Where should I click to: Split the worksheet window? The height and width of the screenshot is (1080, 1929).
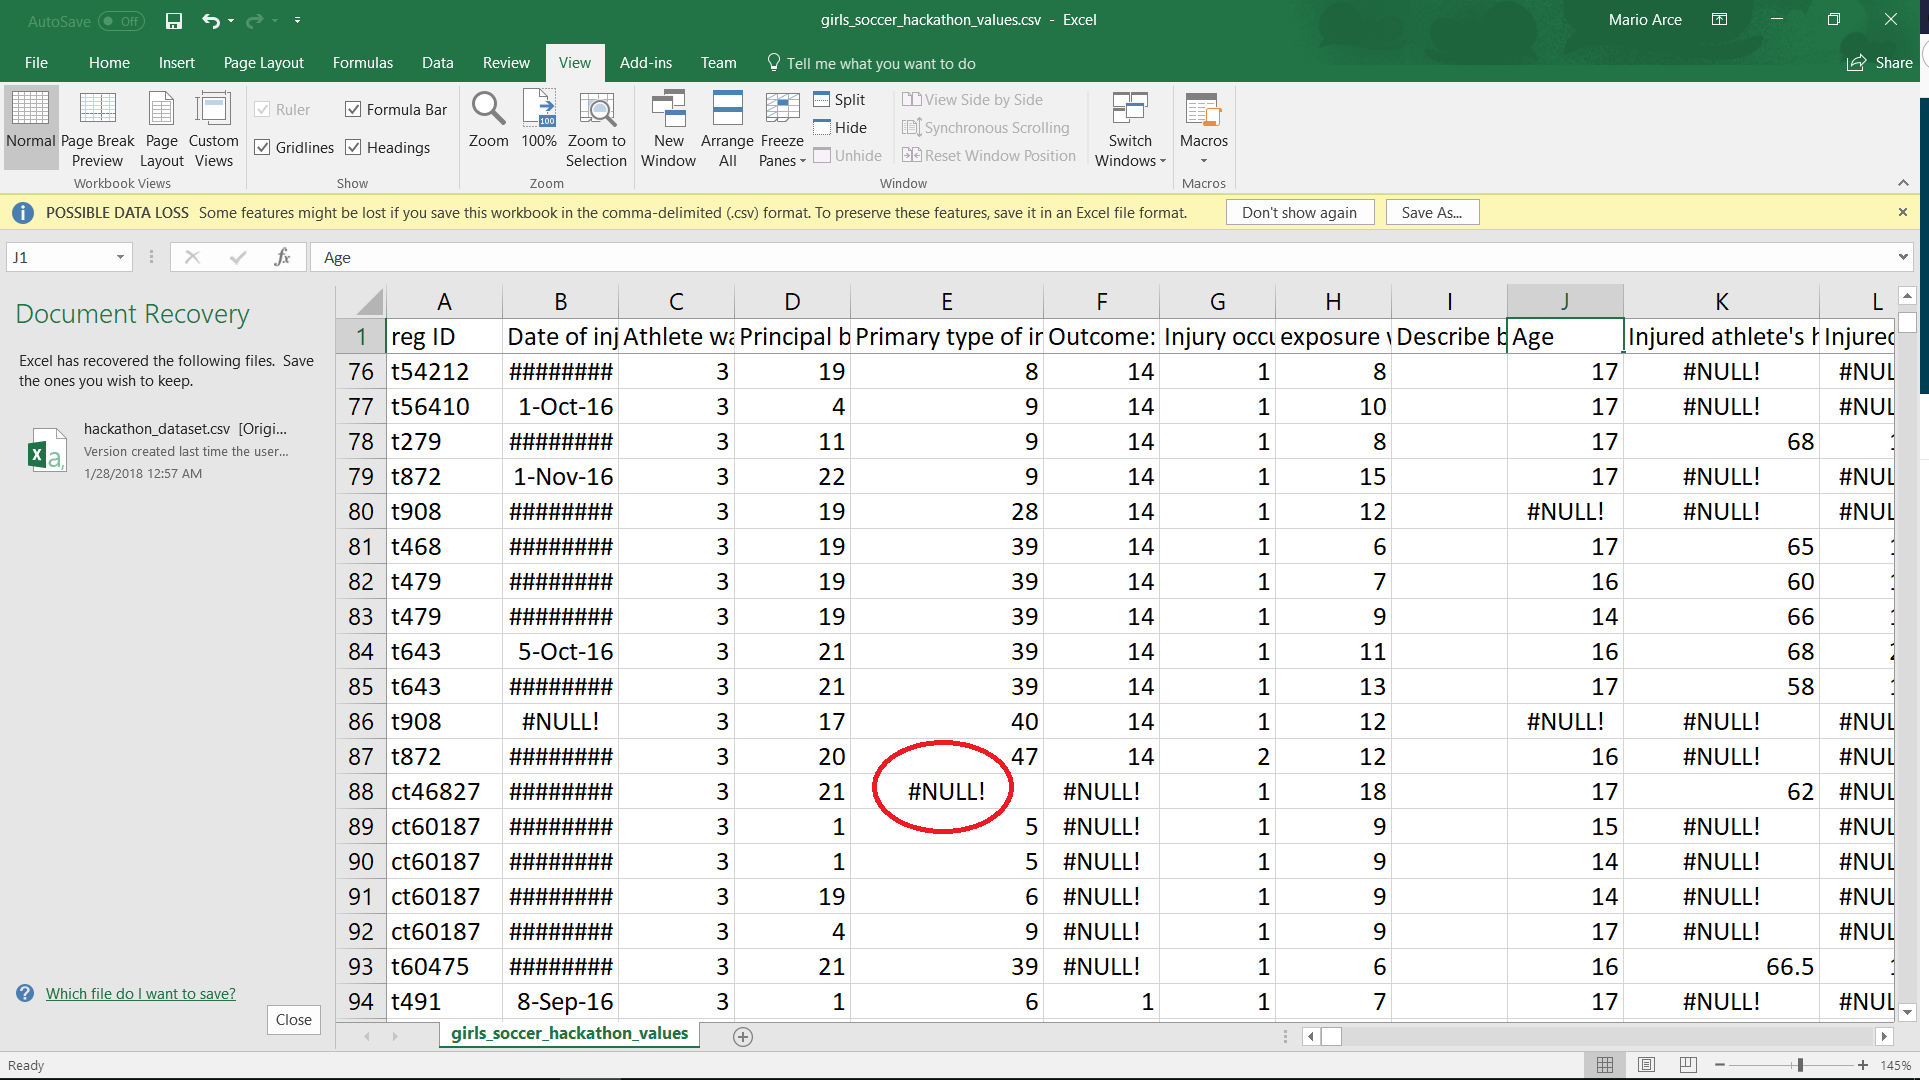pos(840,99)
